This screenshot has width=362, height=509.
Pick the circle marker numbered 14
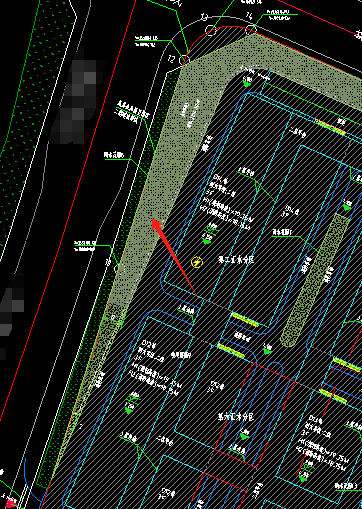[251, 30]
